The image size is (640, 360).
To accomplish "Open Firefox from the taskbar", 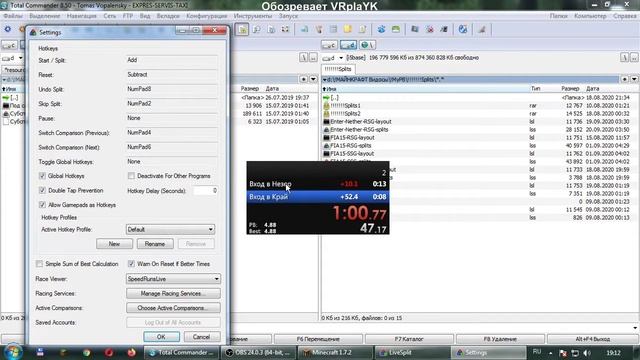I will pos(131,353).
